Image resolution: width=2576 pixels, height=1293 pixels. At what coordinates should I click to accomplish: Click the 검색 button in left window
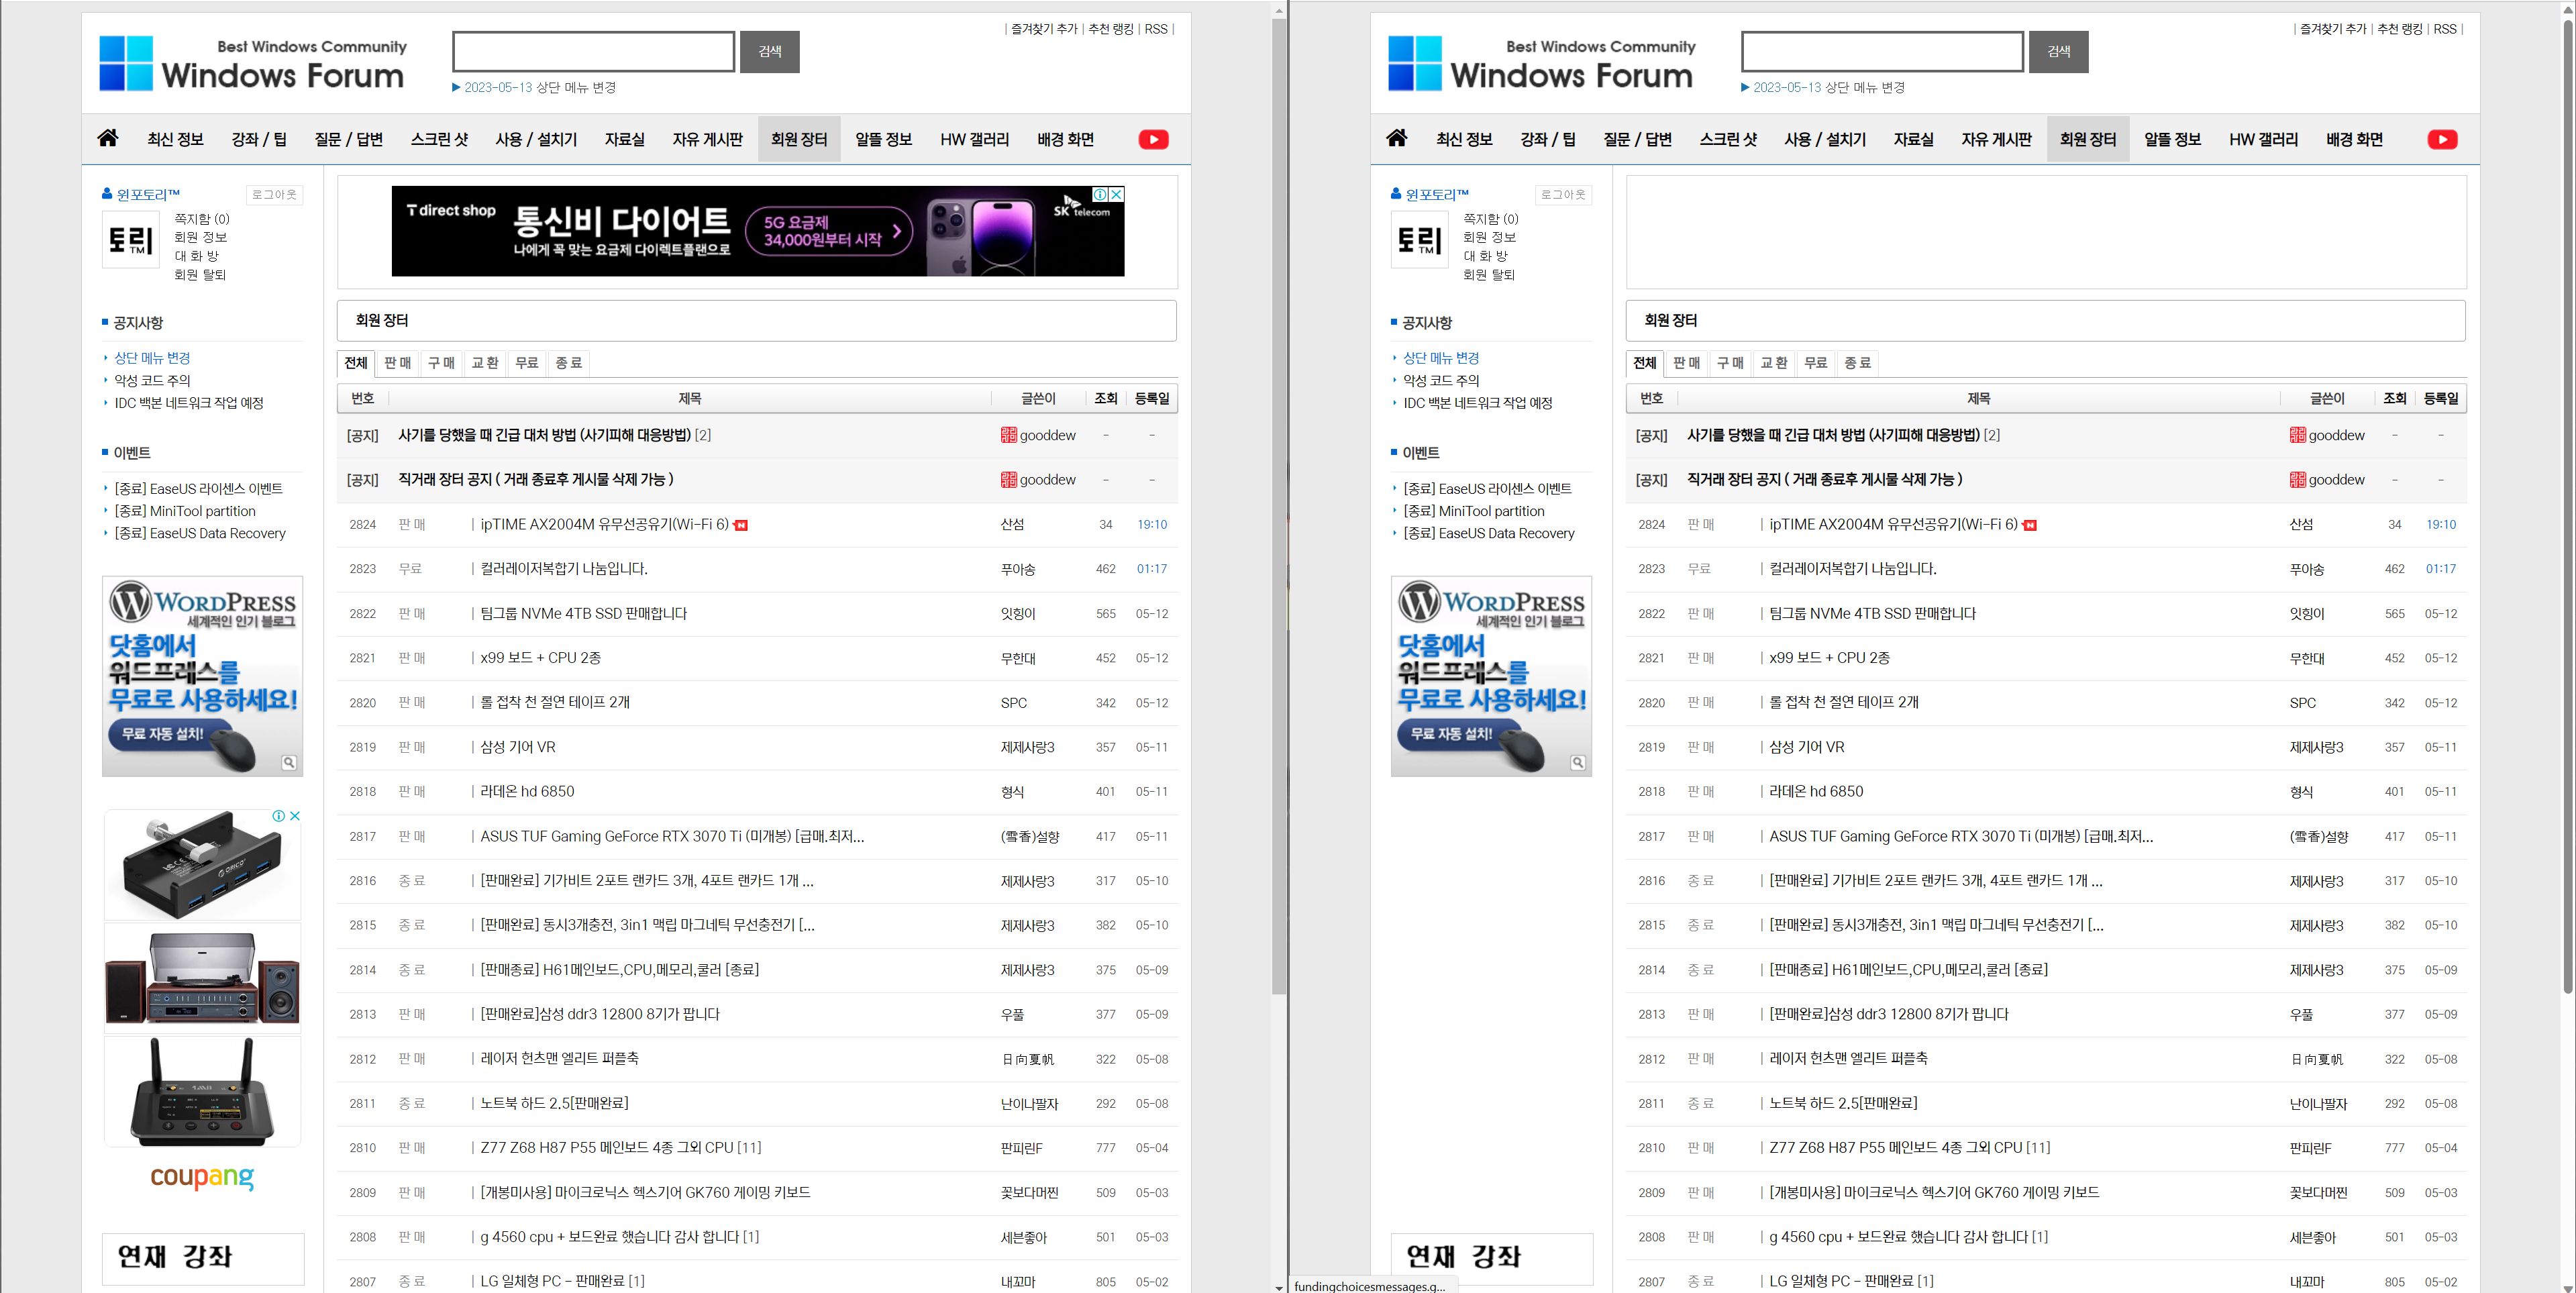click(770, 51)
